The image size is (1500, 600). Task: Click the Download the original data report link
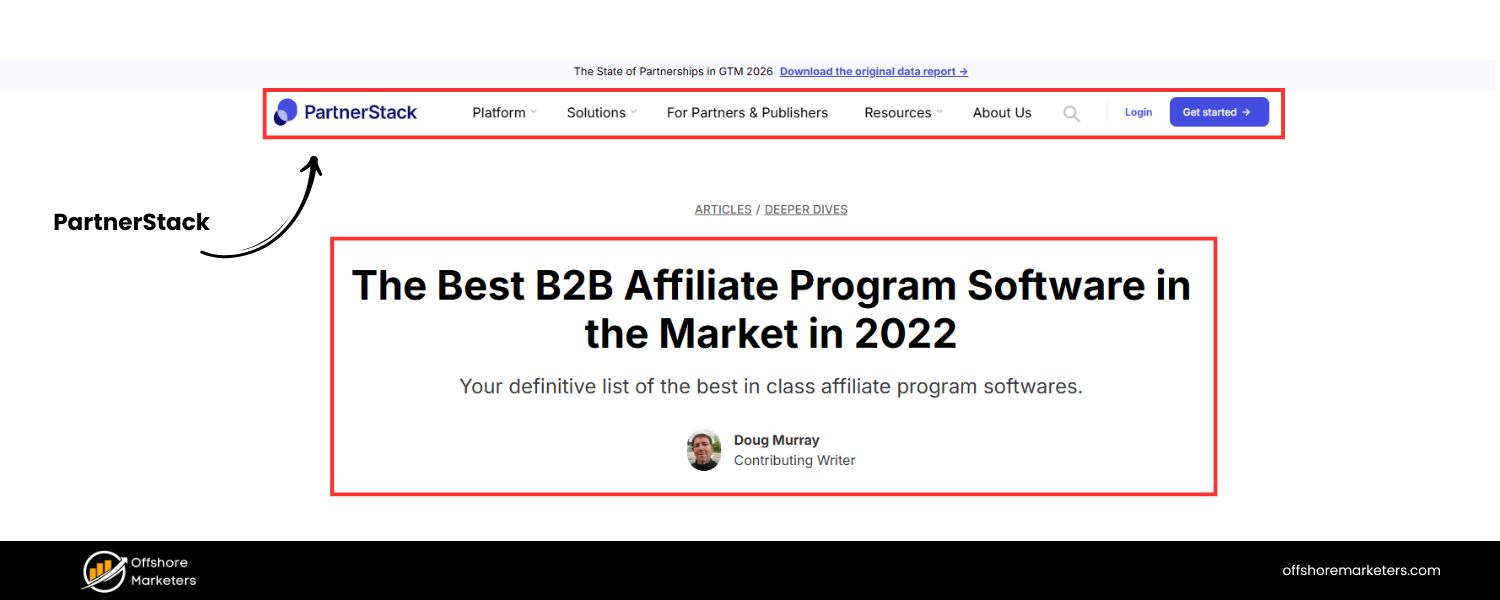click(x=866, y=71)
